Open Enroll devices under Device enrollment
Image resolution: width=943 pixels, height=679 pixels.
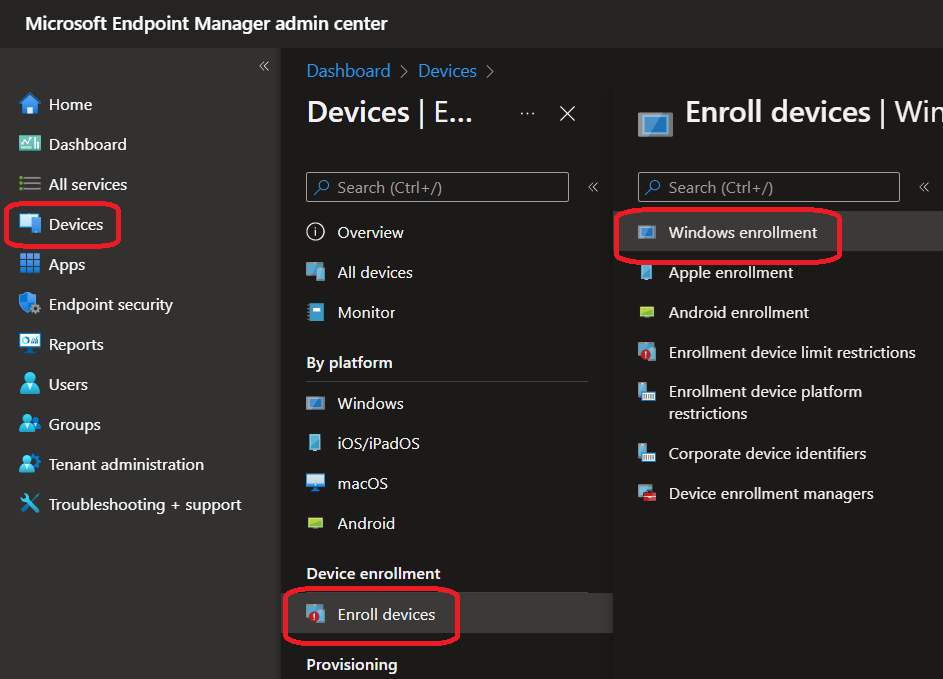386,614
